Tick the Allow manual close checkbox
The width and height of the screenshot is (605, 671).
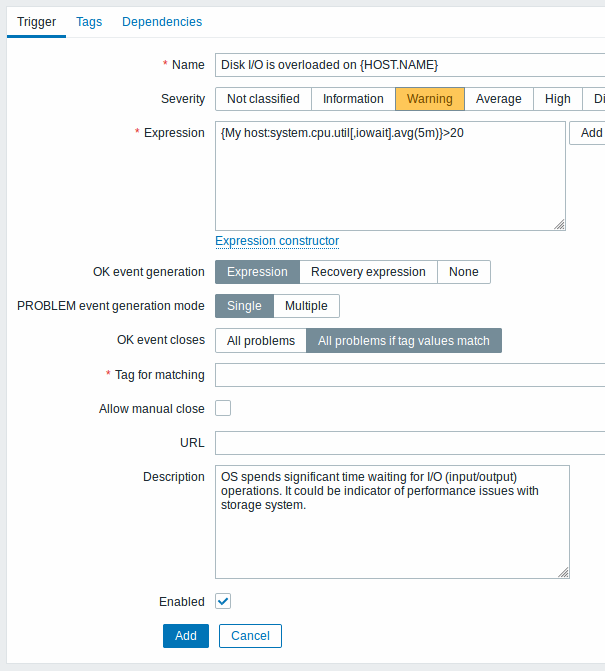[x=223, y=408]
